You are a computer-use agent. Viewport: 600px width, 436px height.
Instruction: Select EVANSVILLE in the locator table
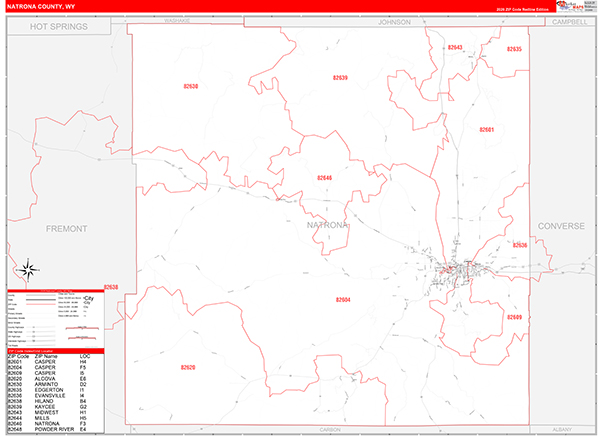tap(50, 395)
